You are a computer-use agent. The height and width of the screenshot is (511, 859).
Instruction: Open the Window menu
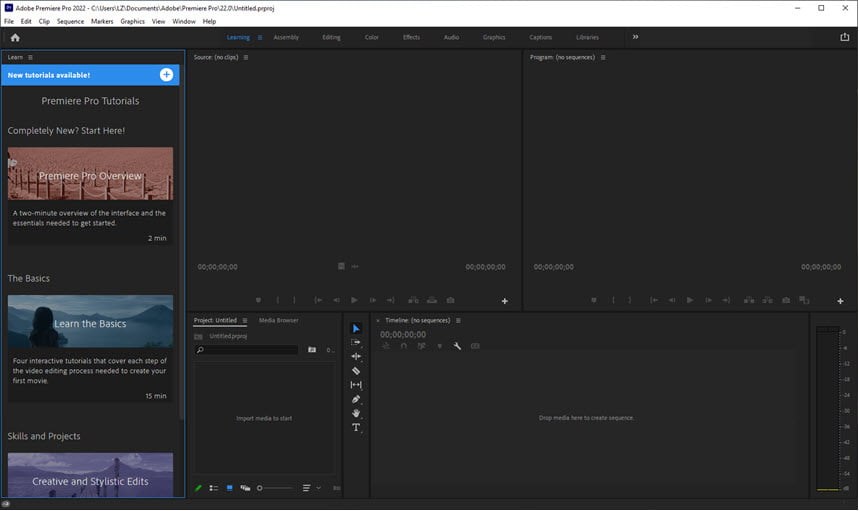click(184, 21)
